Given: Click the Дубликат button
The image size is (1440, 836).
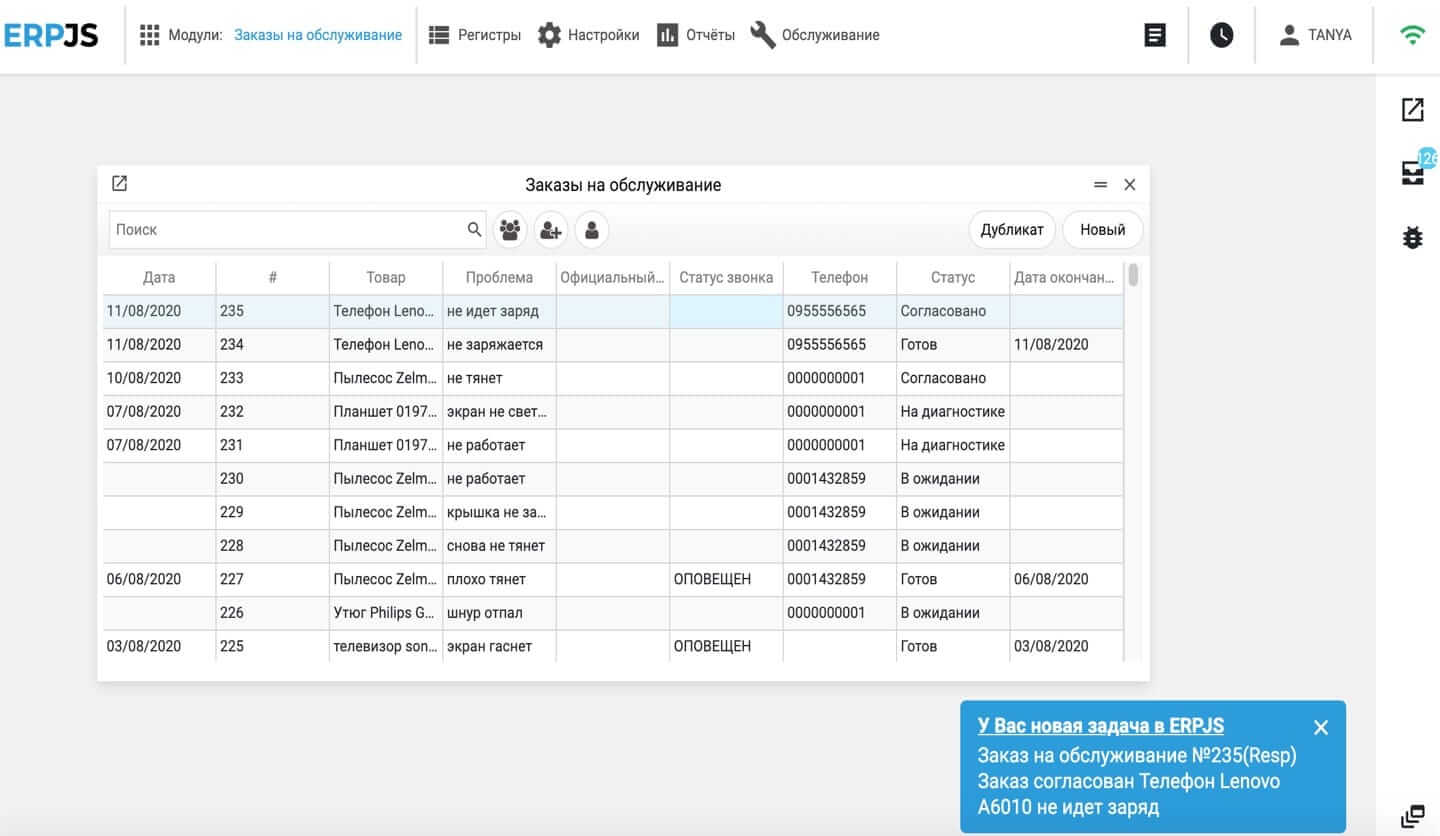Looking at the screenshot, I should click(x=1011, y=230).
